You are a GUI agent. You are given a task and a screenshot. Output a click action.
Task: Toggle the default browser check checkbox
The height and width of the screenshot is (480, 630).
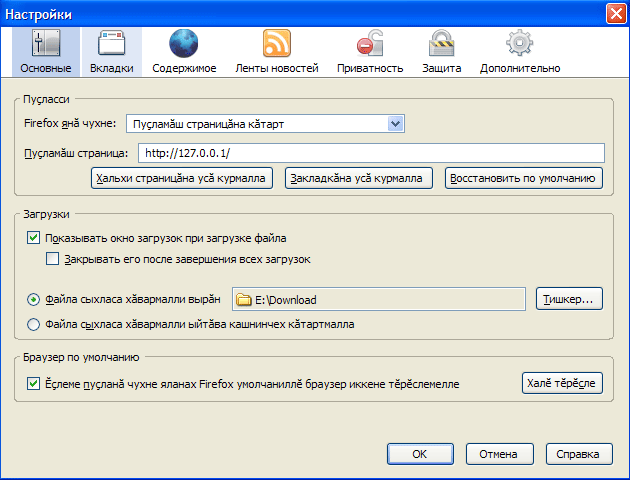click(34, 383)
